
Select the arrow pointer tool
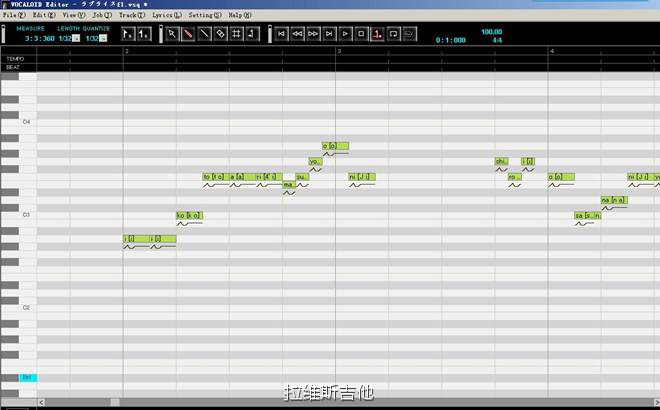(x=172, y=34)
